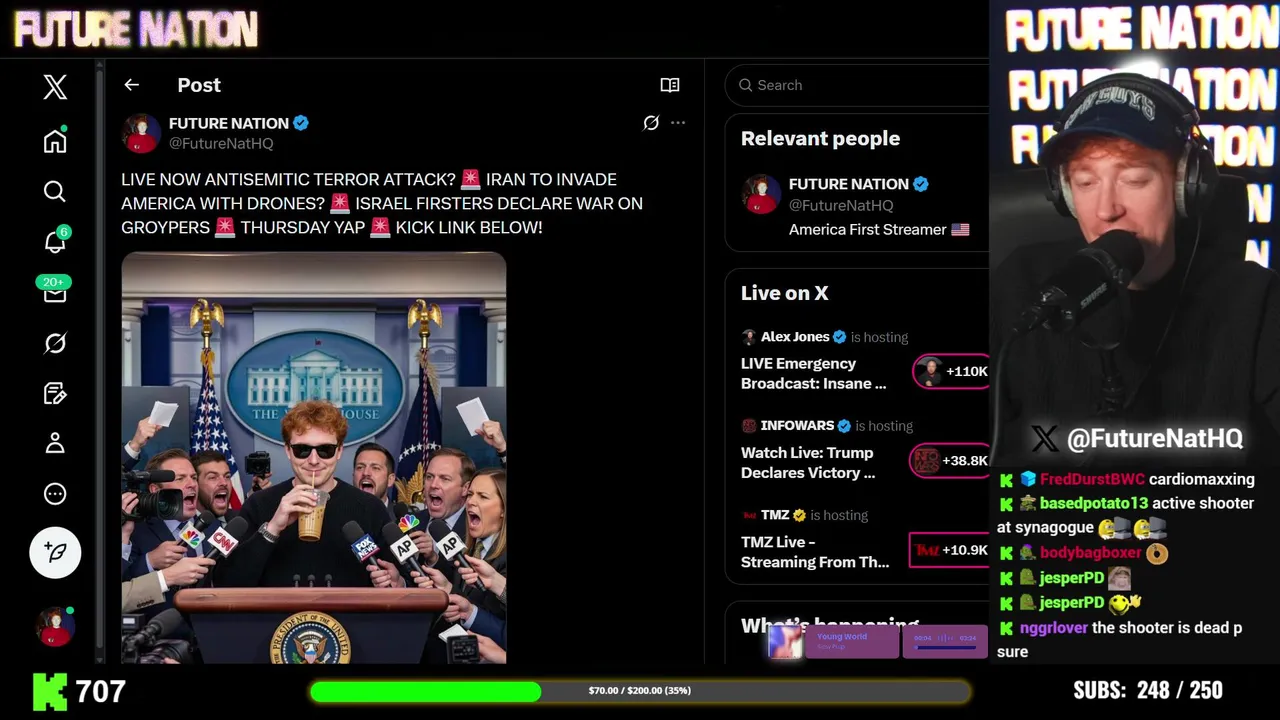Open Profile person icon in sidebar
Viewport: 1280px width, 720px height.
[x=55, y=443]
